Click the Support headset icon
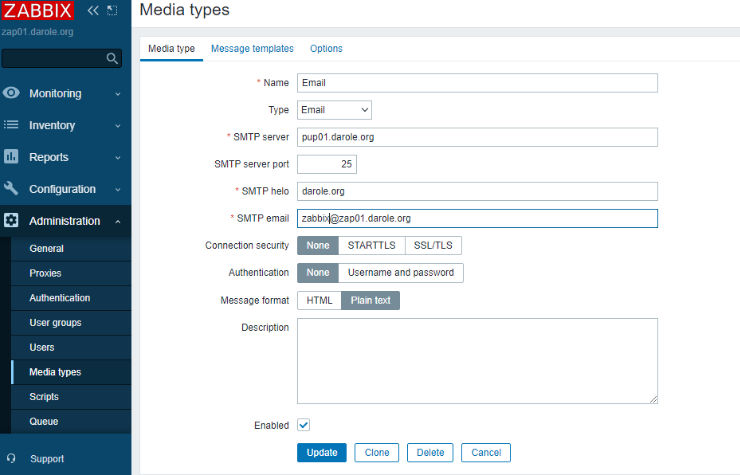The height and width of the screenshot is (475, 740). (12, 459)
